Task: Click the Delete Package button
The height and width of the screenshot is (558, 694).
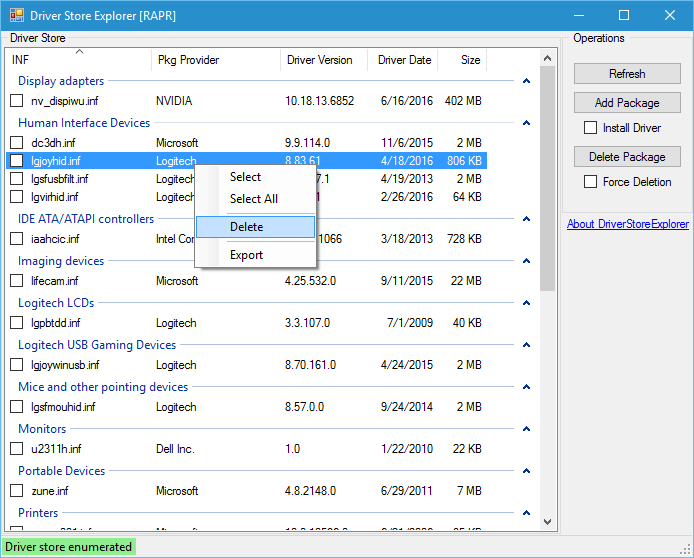Action: pyautogui.click(x=627, y=157)
